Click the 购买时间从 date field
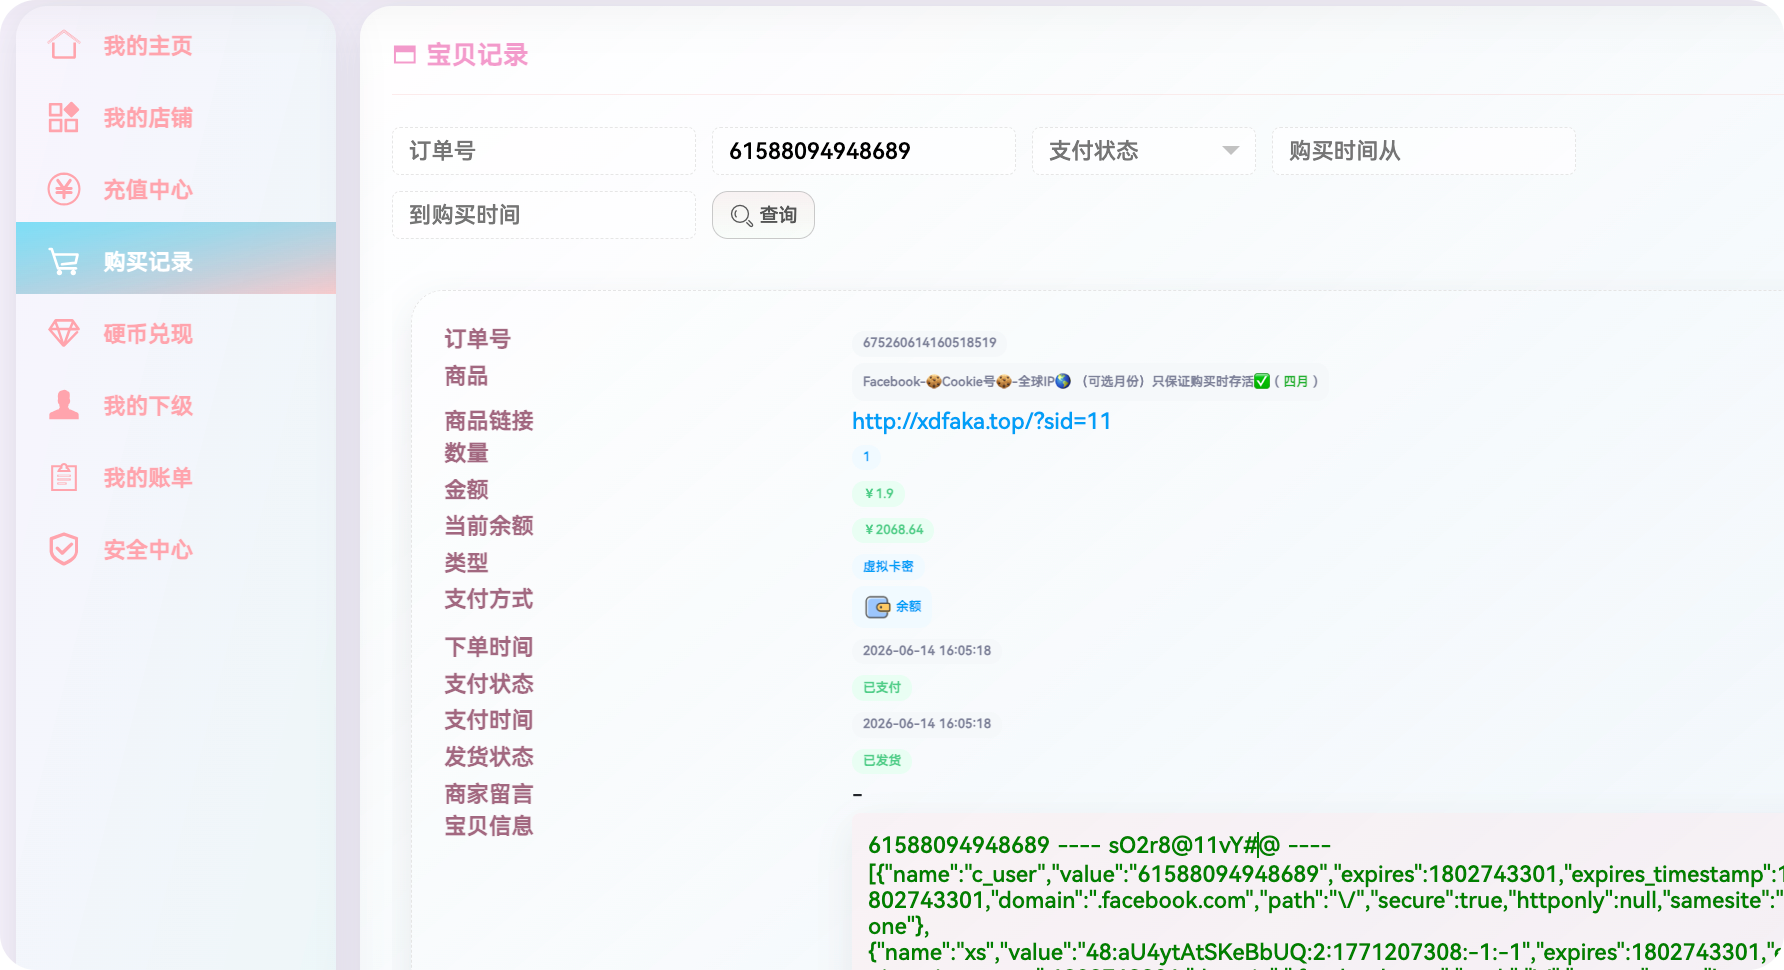The height and width of the screenshot is (970, 1784). pyautogui.click(x=1424, y=151)
